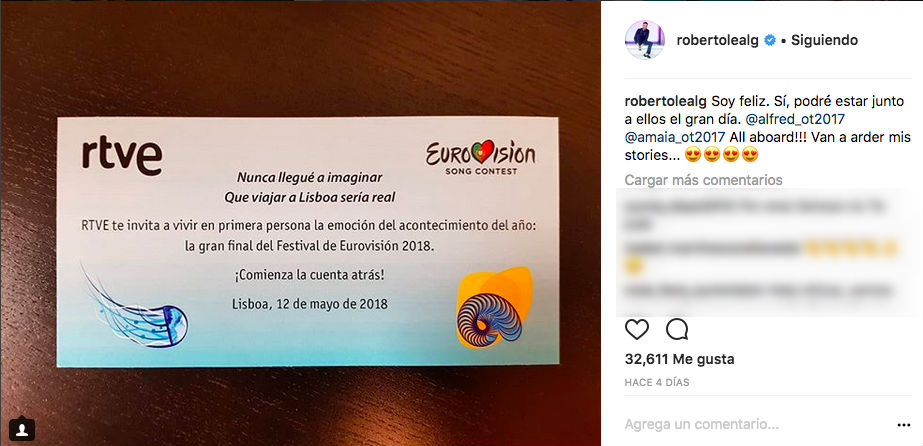Image resolution: width=923 pixels, height=446 pixels.
Task: Click the robertolealg username in the caption
Action: click(x=665, y=101)
